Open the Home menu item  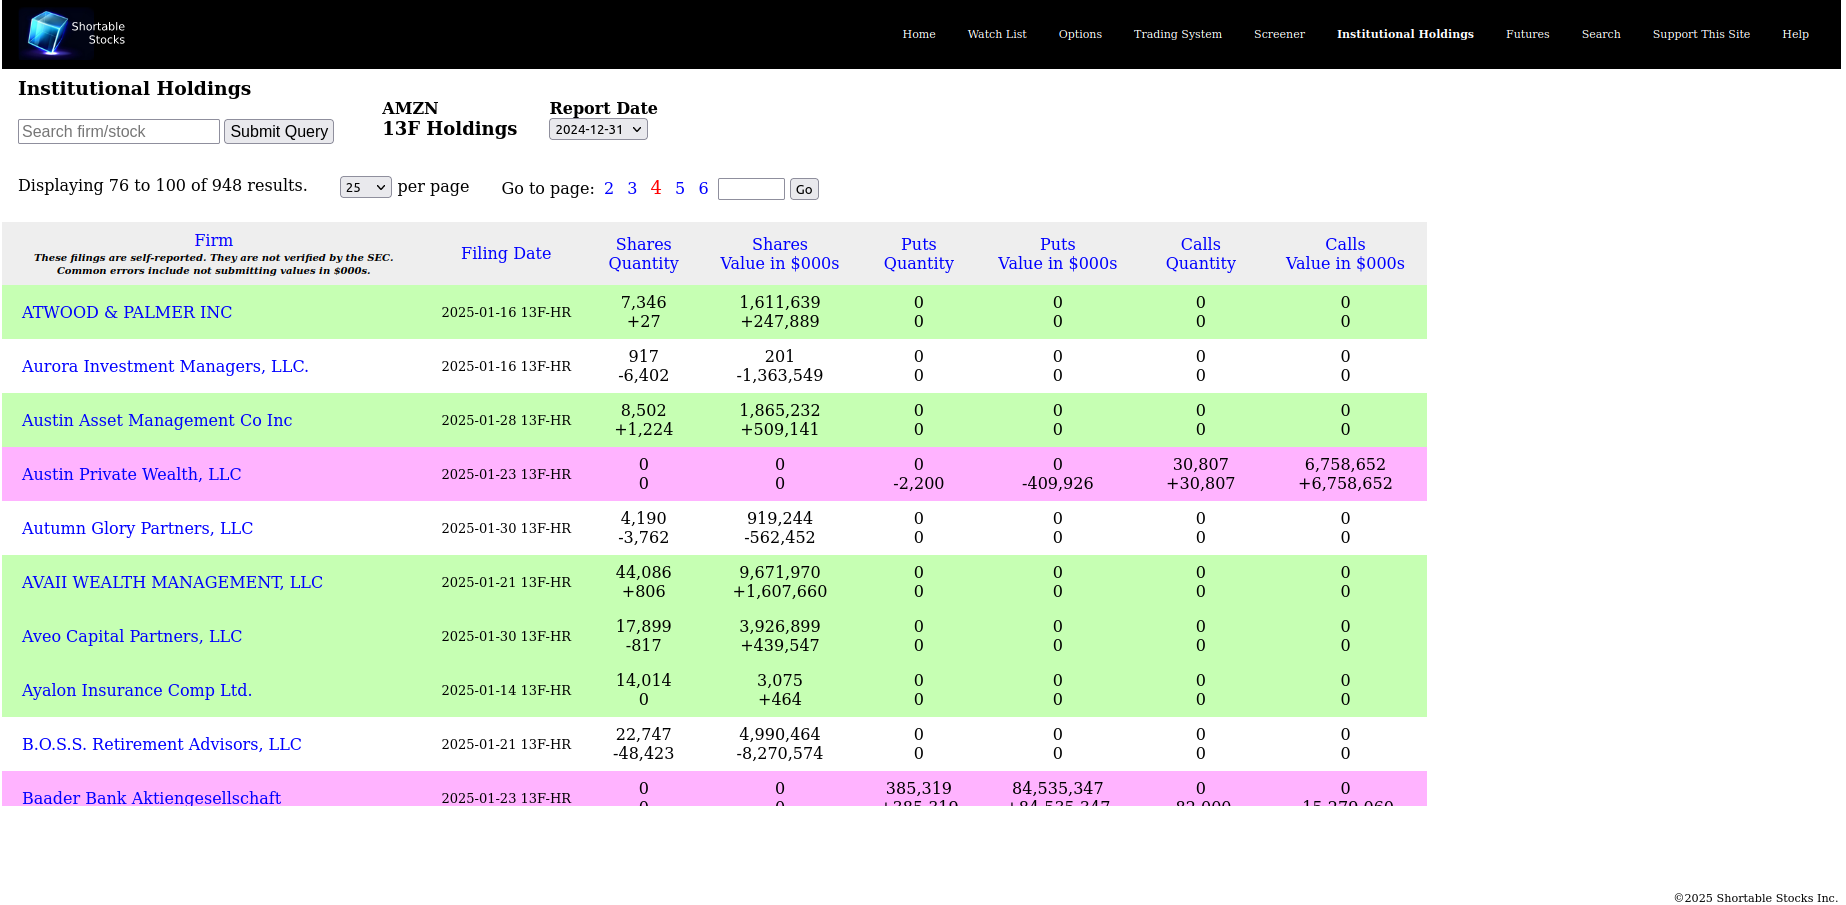(918, 34)
